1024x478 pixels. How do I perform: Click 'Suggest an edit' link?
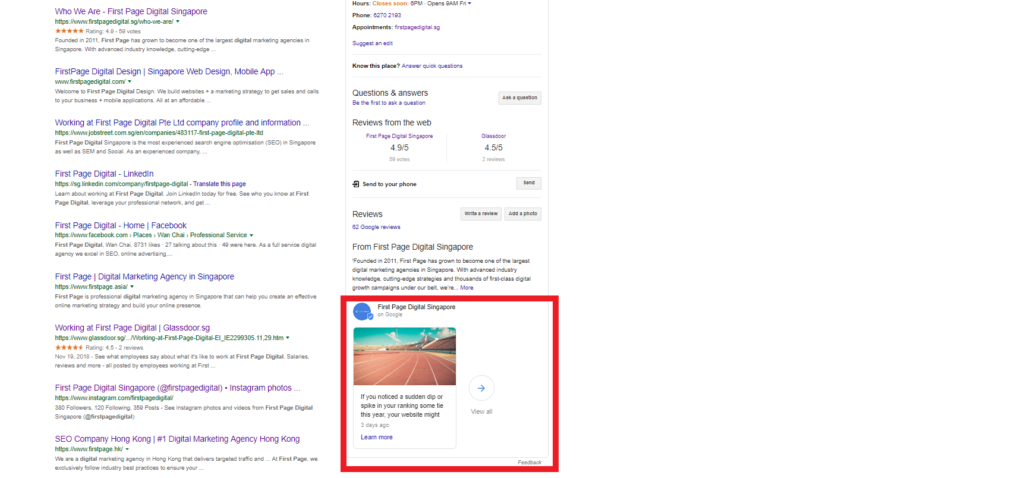click(x=372, y=43)
